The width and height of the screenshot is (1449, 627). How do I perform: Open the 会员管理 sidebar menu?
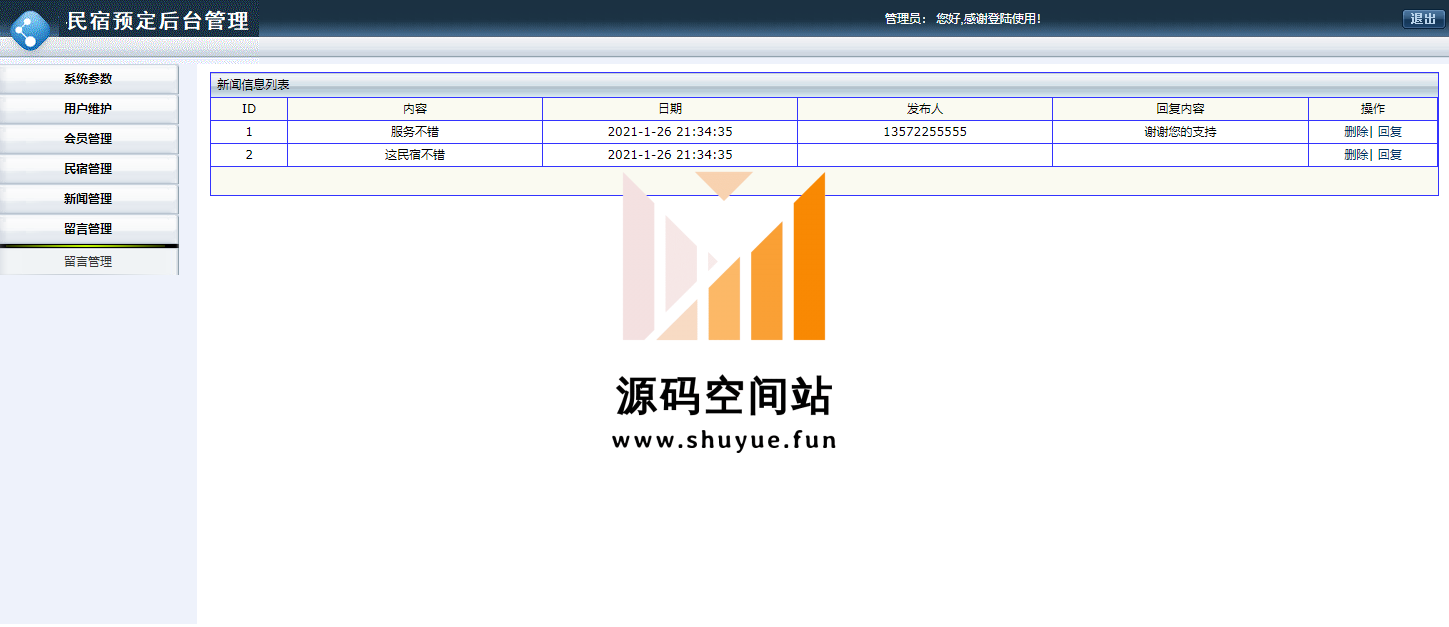[89, 139]
